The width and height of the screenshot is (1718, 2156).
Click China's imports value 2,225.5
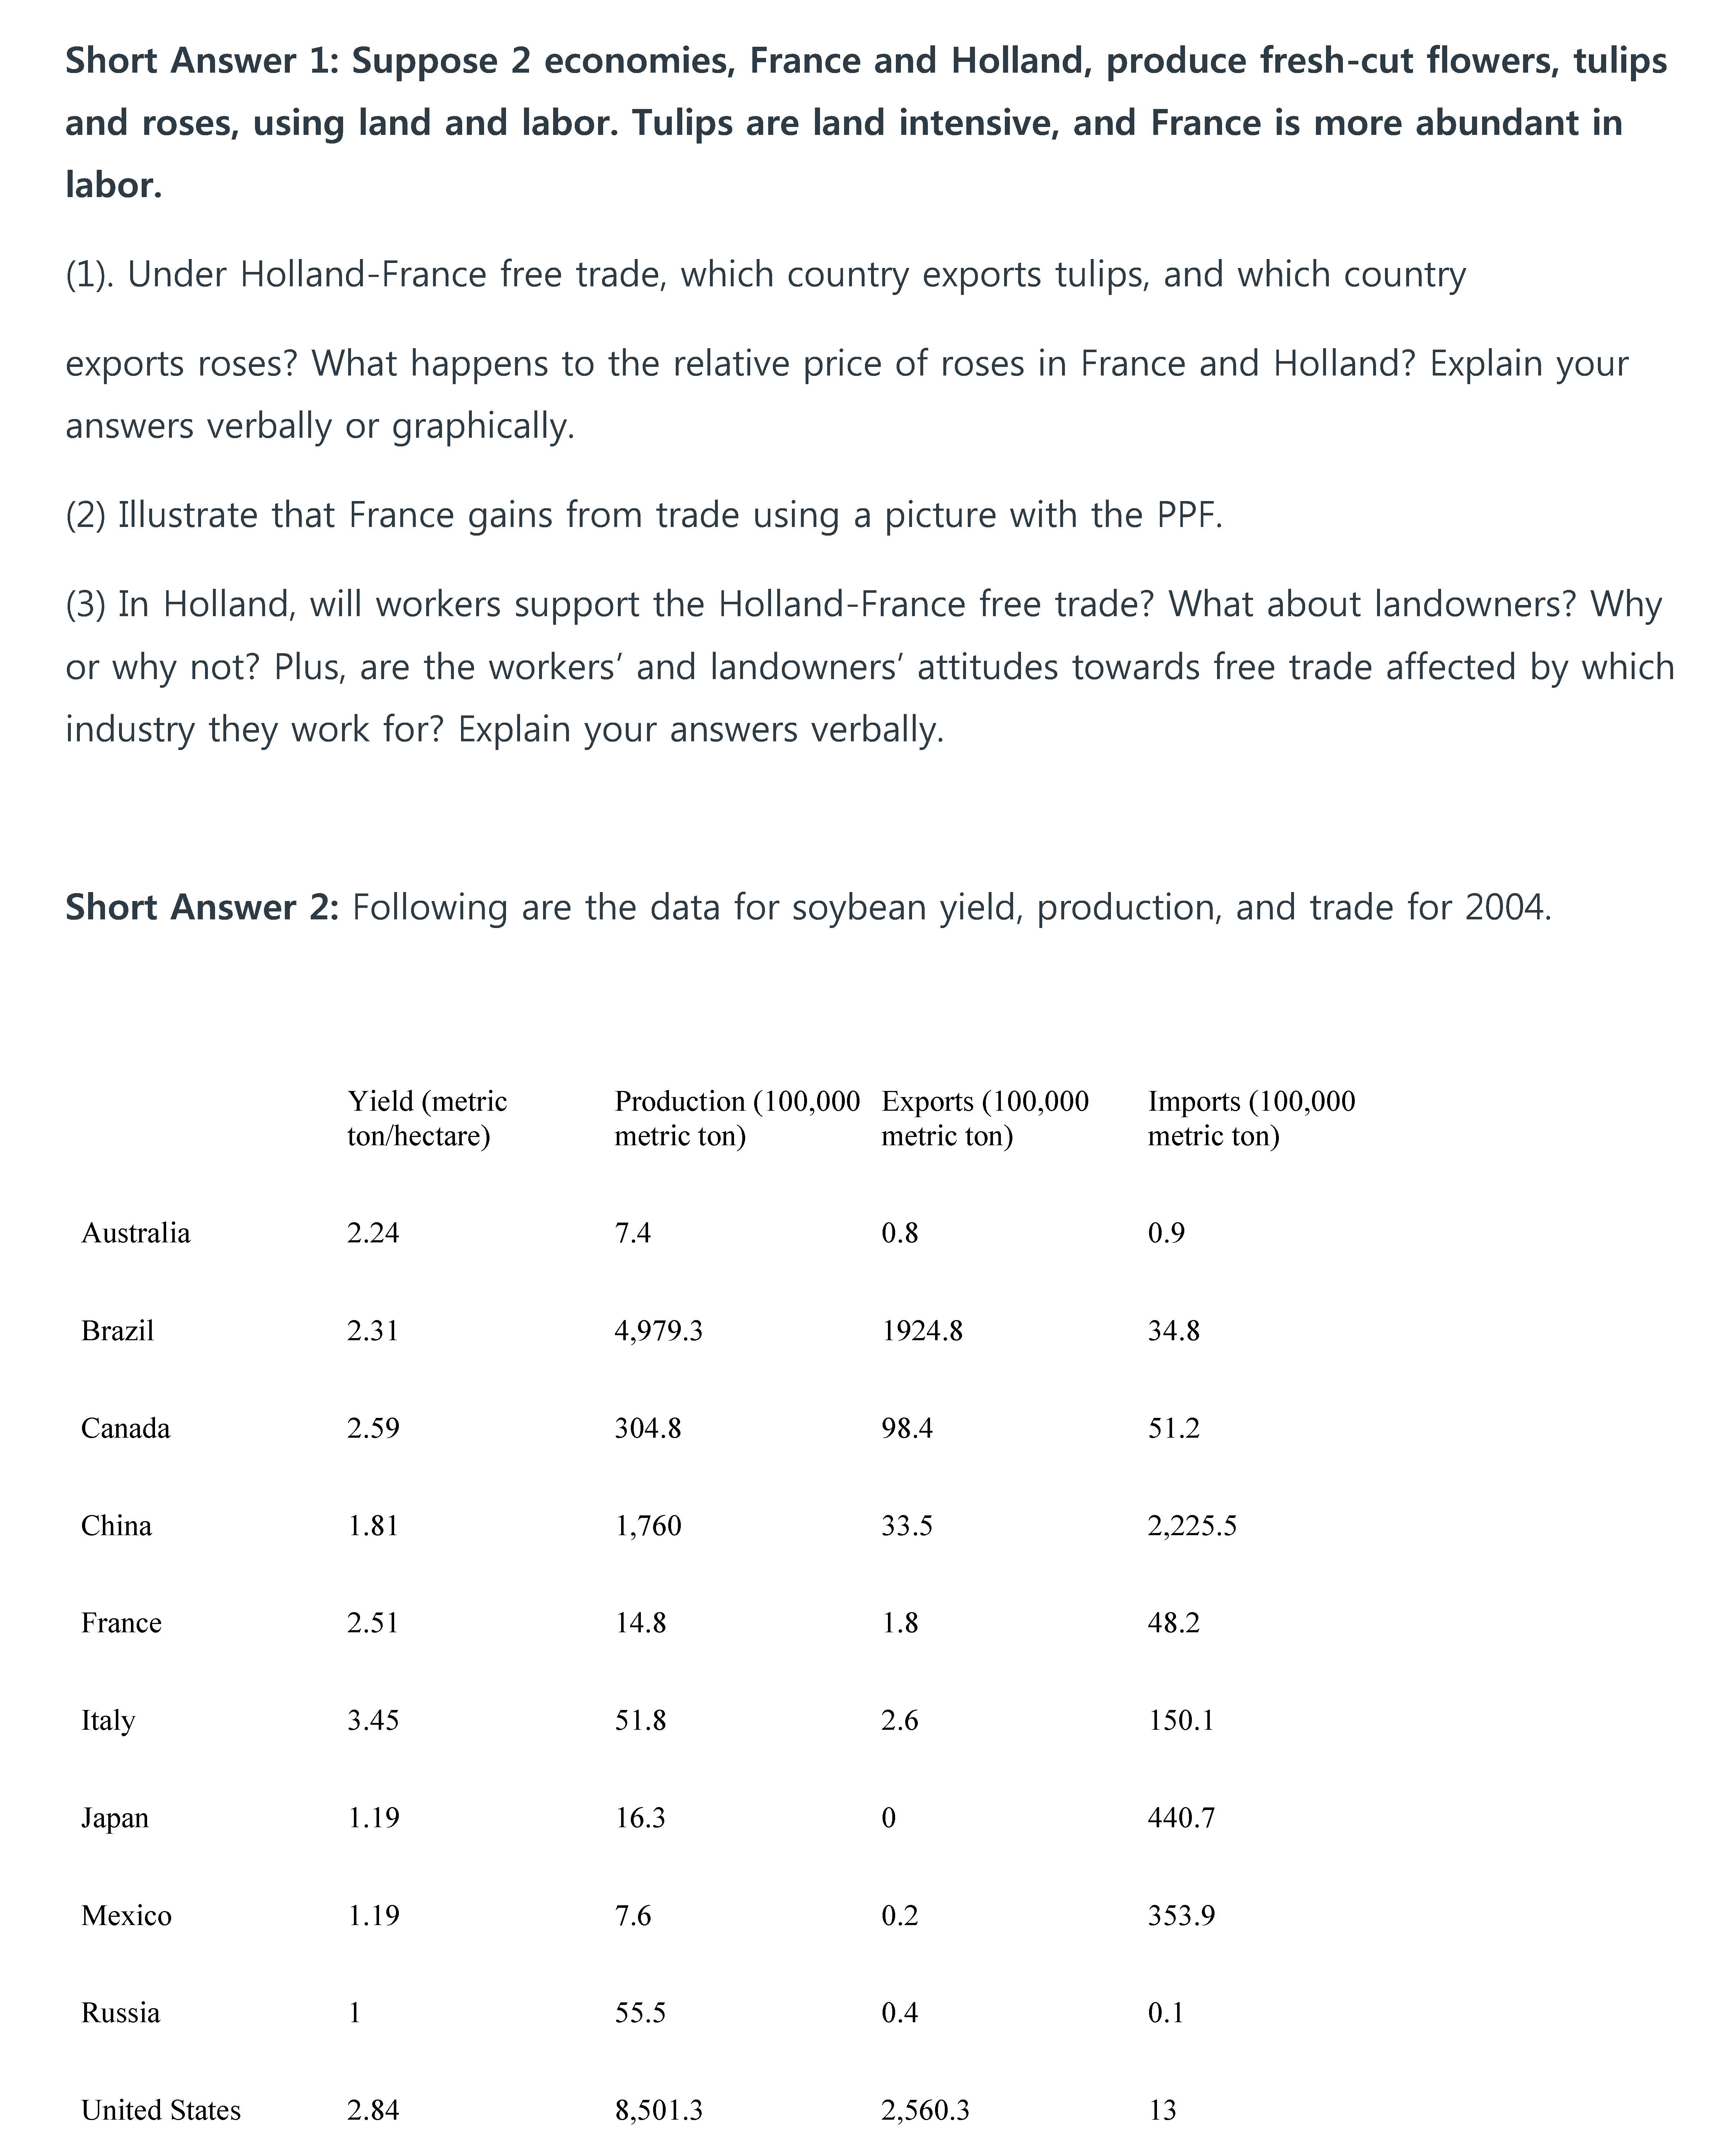1192,1526
